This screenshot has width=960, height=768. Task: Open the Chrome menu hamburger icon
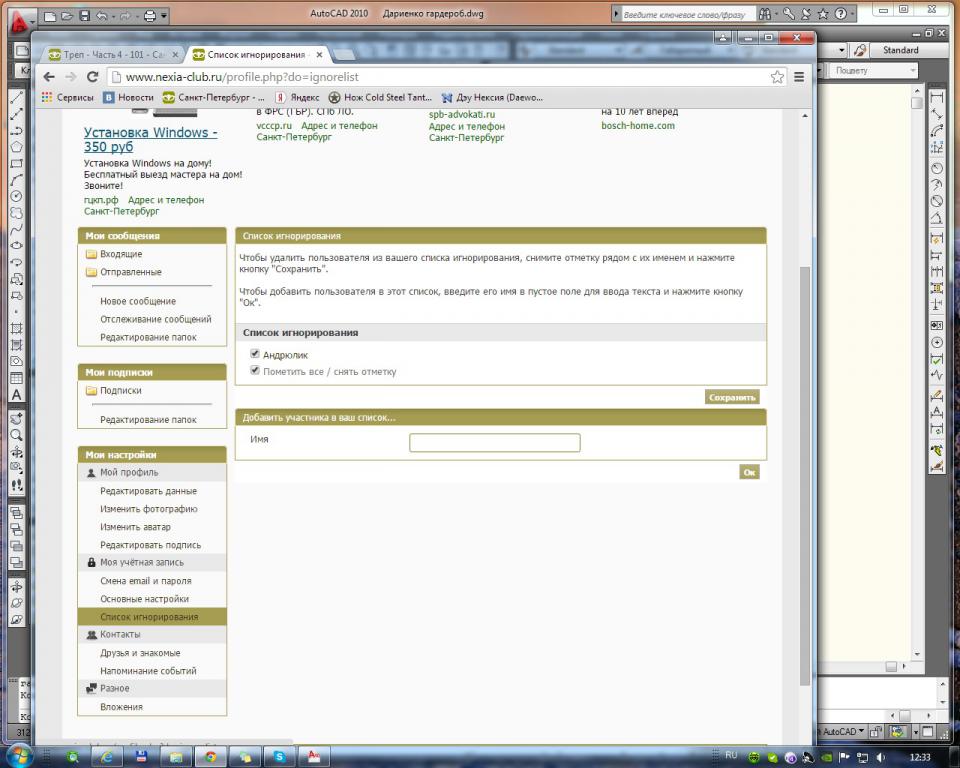tap(799, 77)
